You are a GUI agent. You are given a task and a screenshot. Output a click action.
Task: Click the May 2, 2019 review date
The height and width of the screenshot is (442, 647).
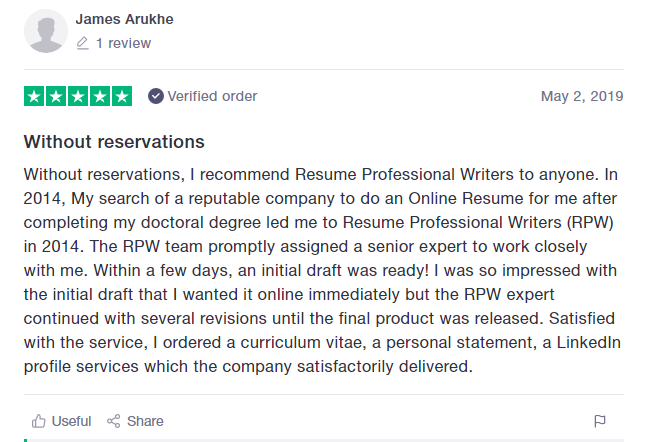tap(582, 97)
